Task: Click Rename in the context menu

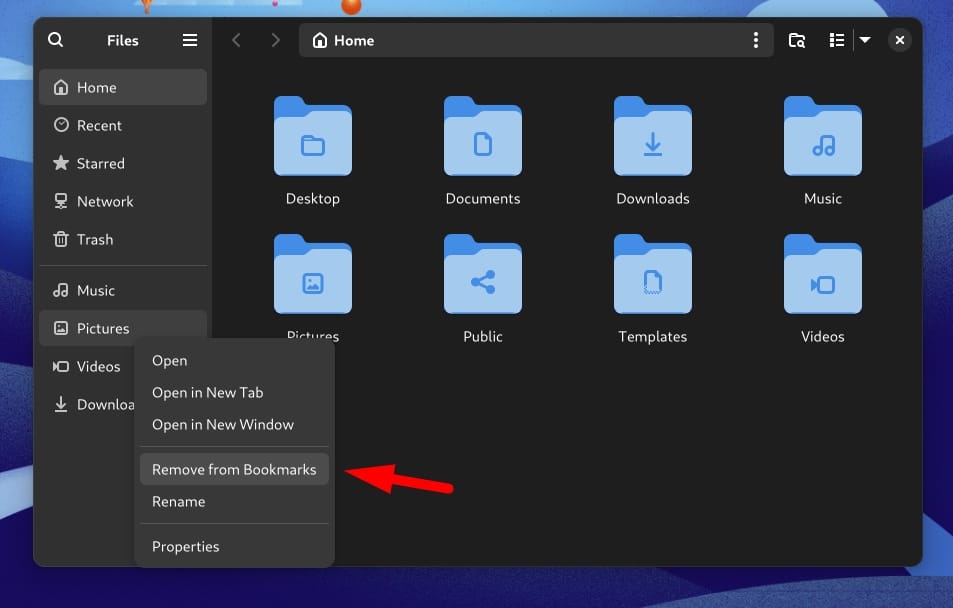Action: pyautogui.click(x=178, y=501)
